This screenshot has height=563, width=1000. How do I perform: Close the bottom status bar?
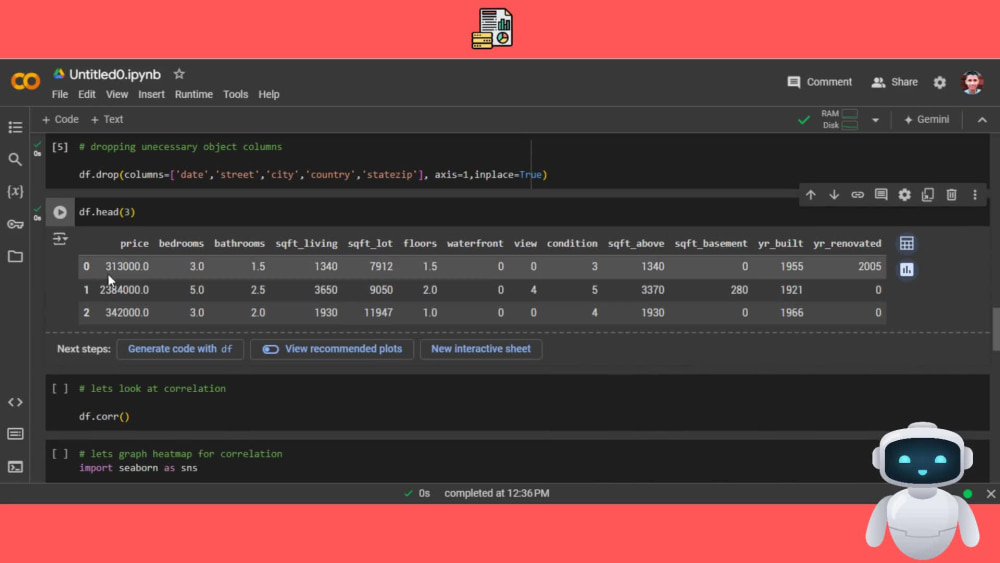[990, 494]
